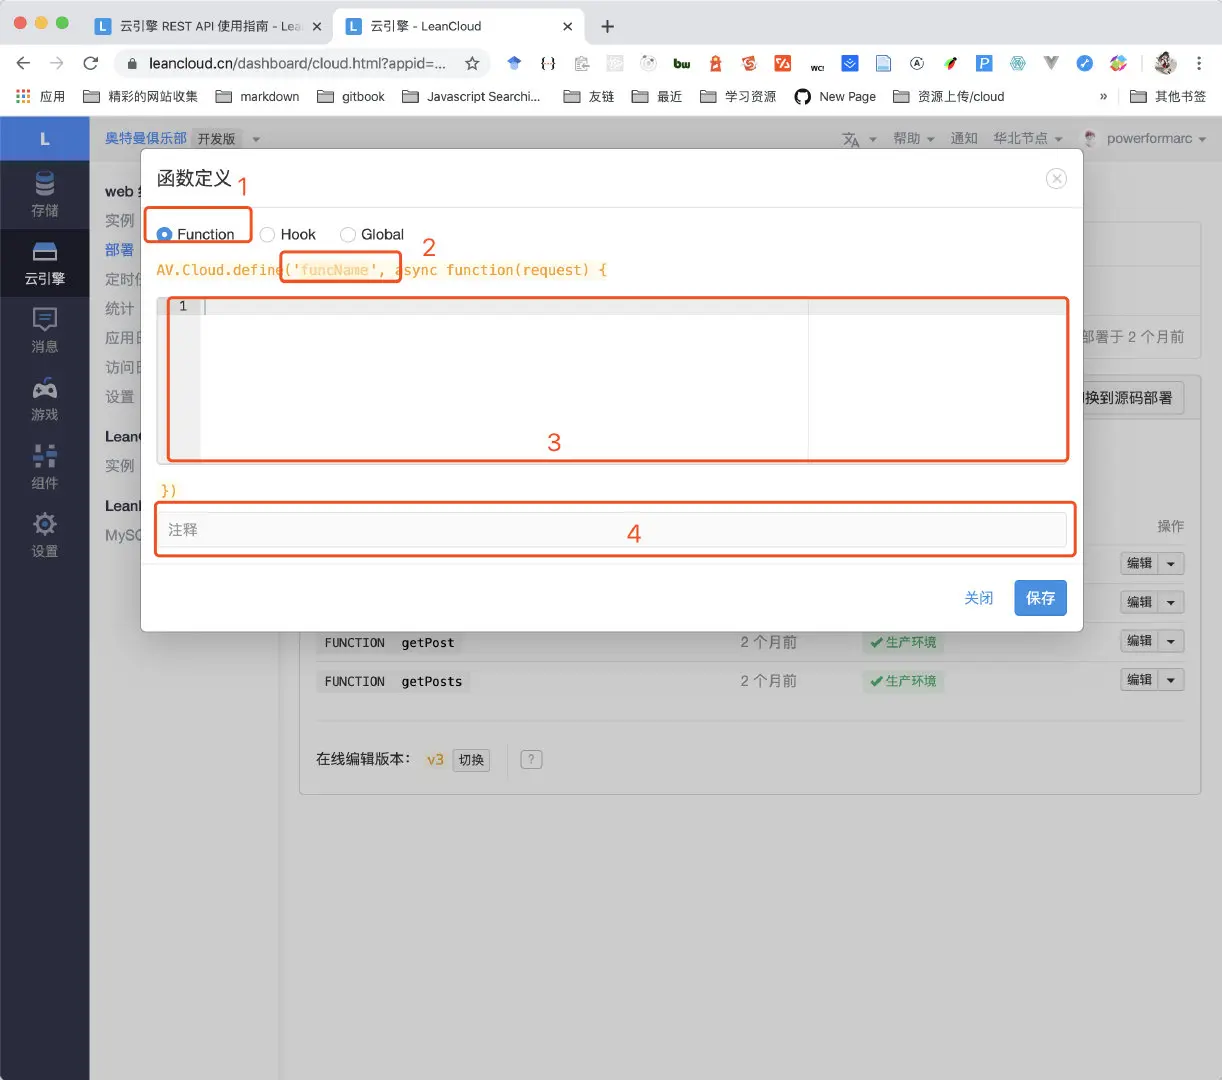Open the 资源上传/cloud bookmark folder

point(949,96)
